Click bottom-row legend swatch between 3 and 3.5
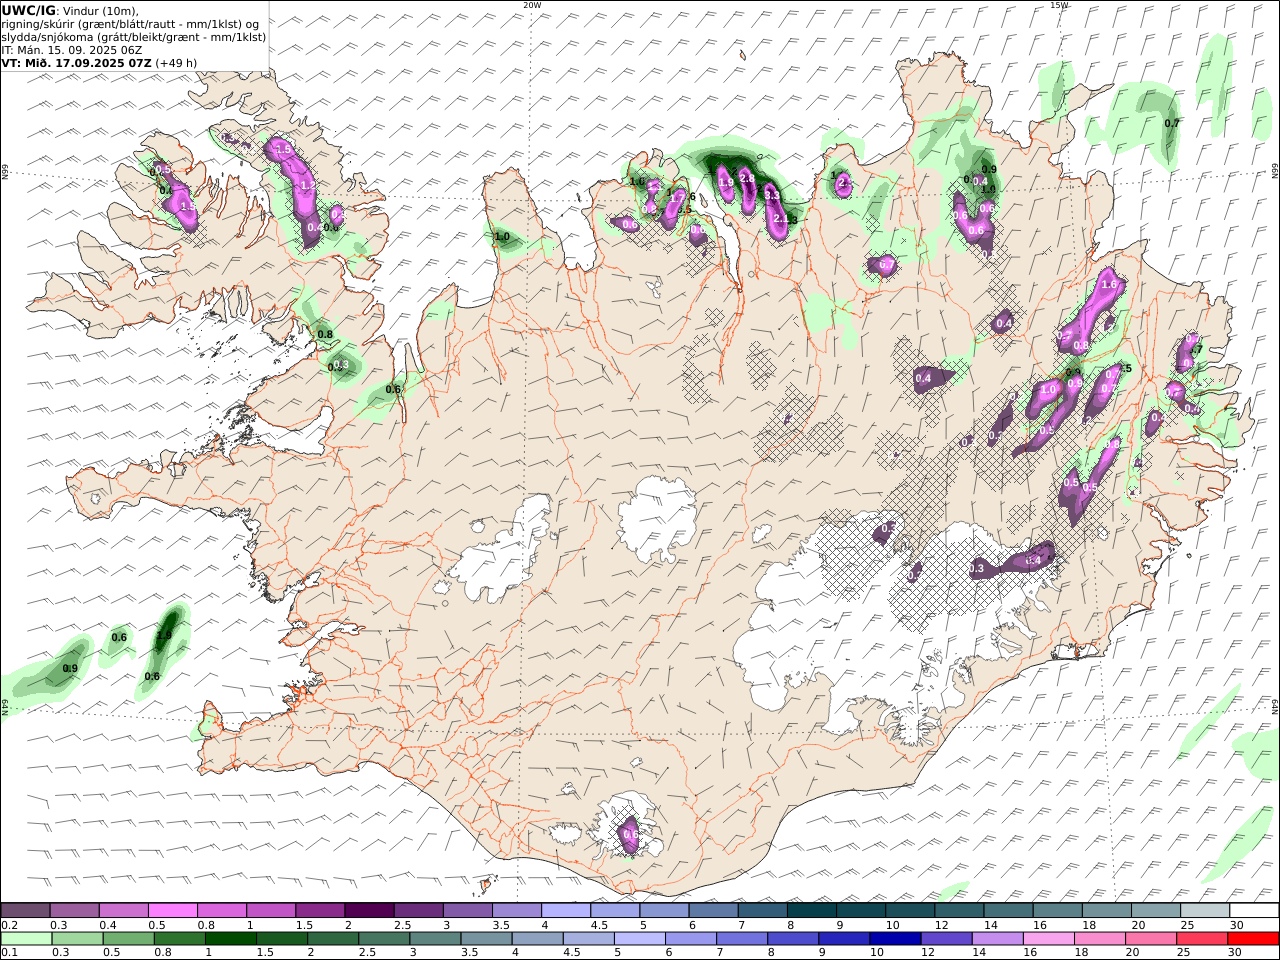This screenshot has width=1280, height=960. click(x=436, y=939)
